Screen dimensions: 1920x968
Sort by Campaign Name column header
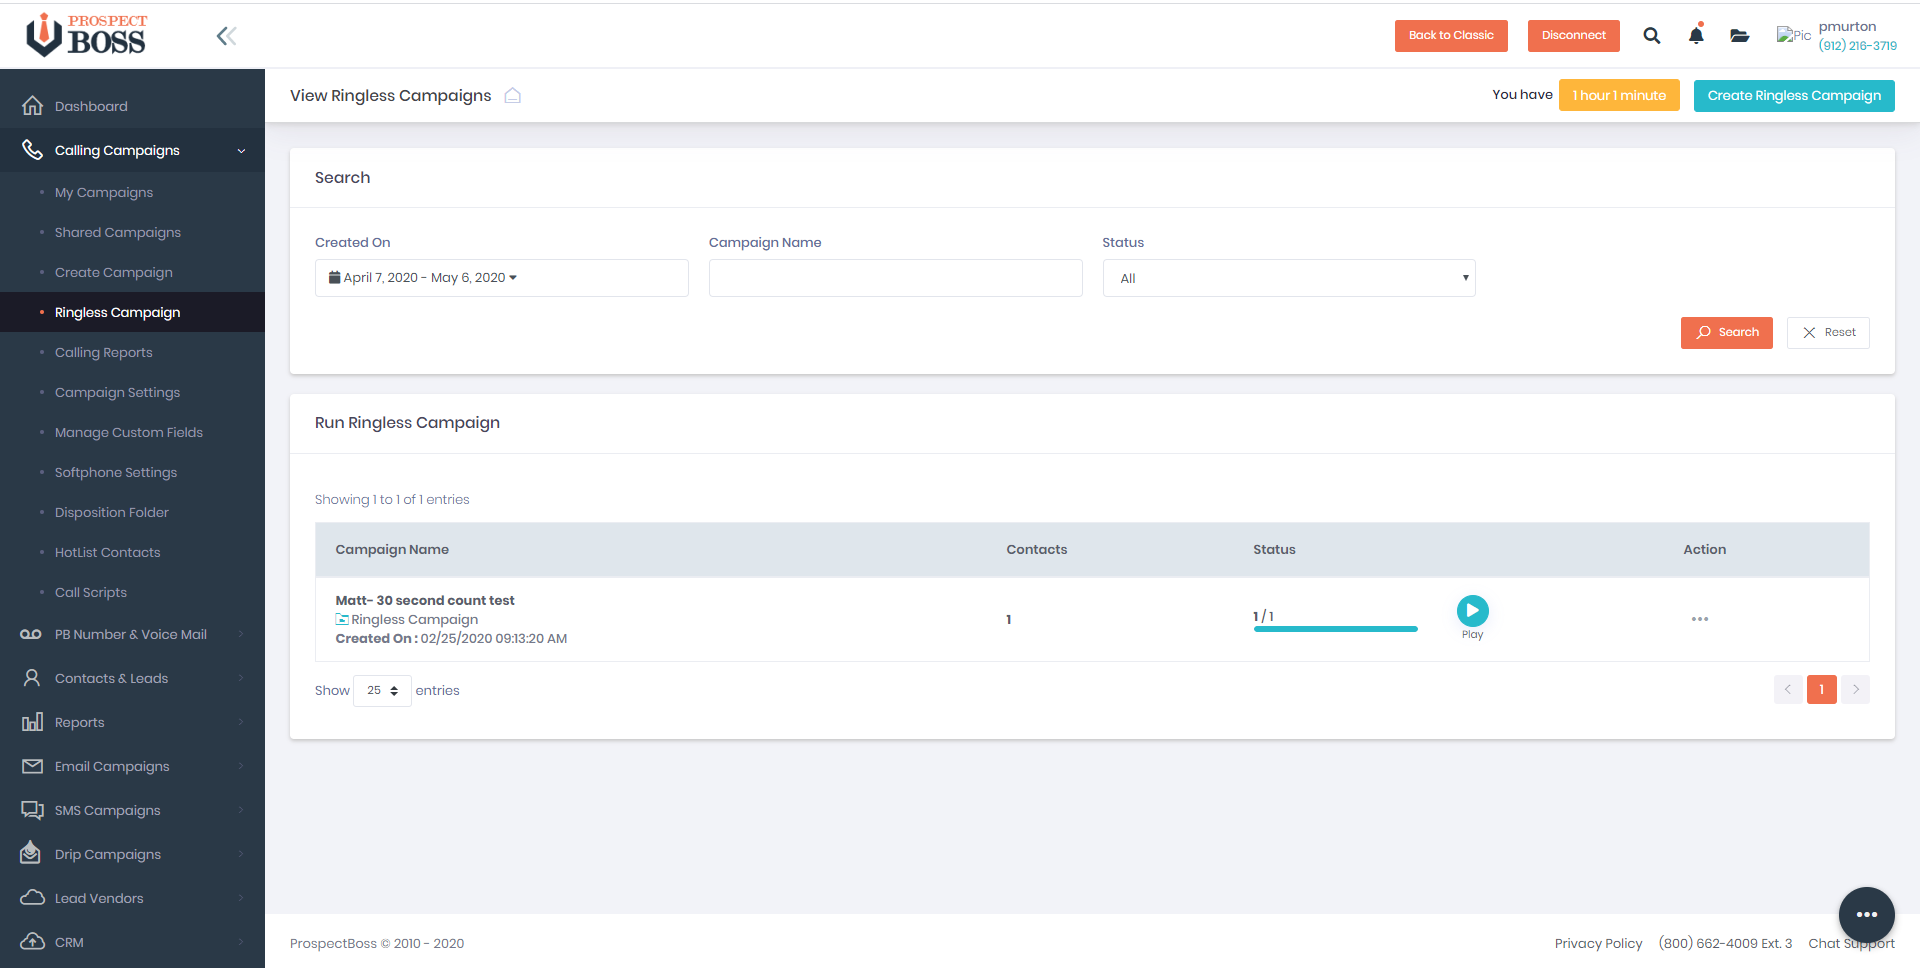click(392, 550)
